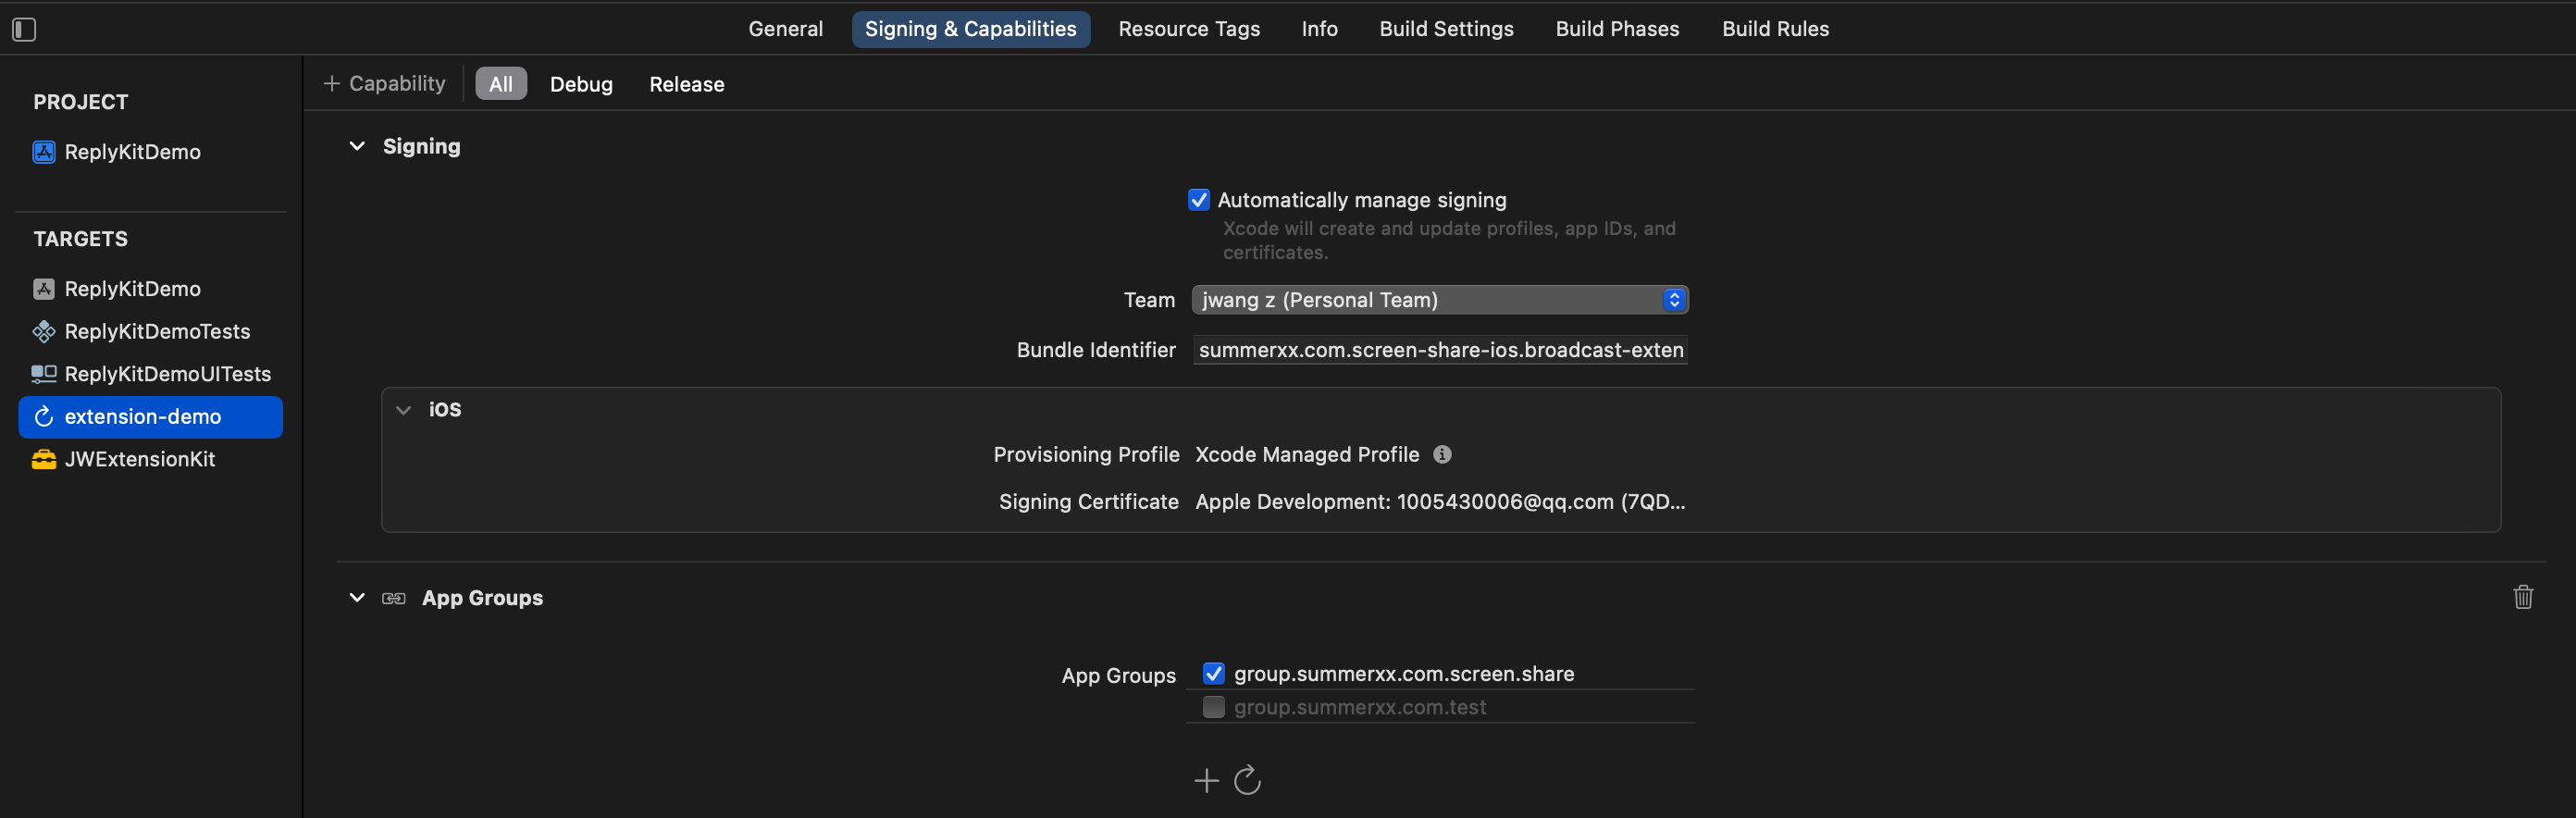The height and width of the screenshot is (818, 2576).
Task: Collapse the iOS signing subsection
Action: click(x=403, y=409)
